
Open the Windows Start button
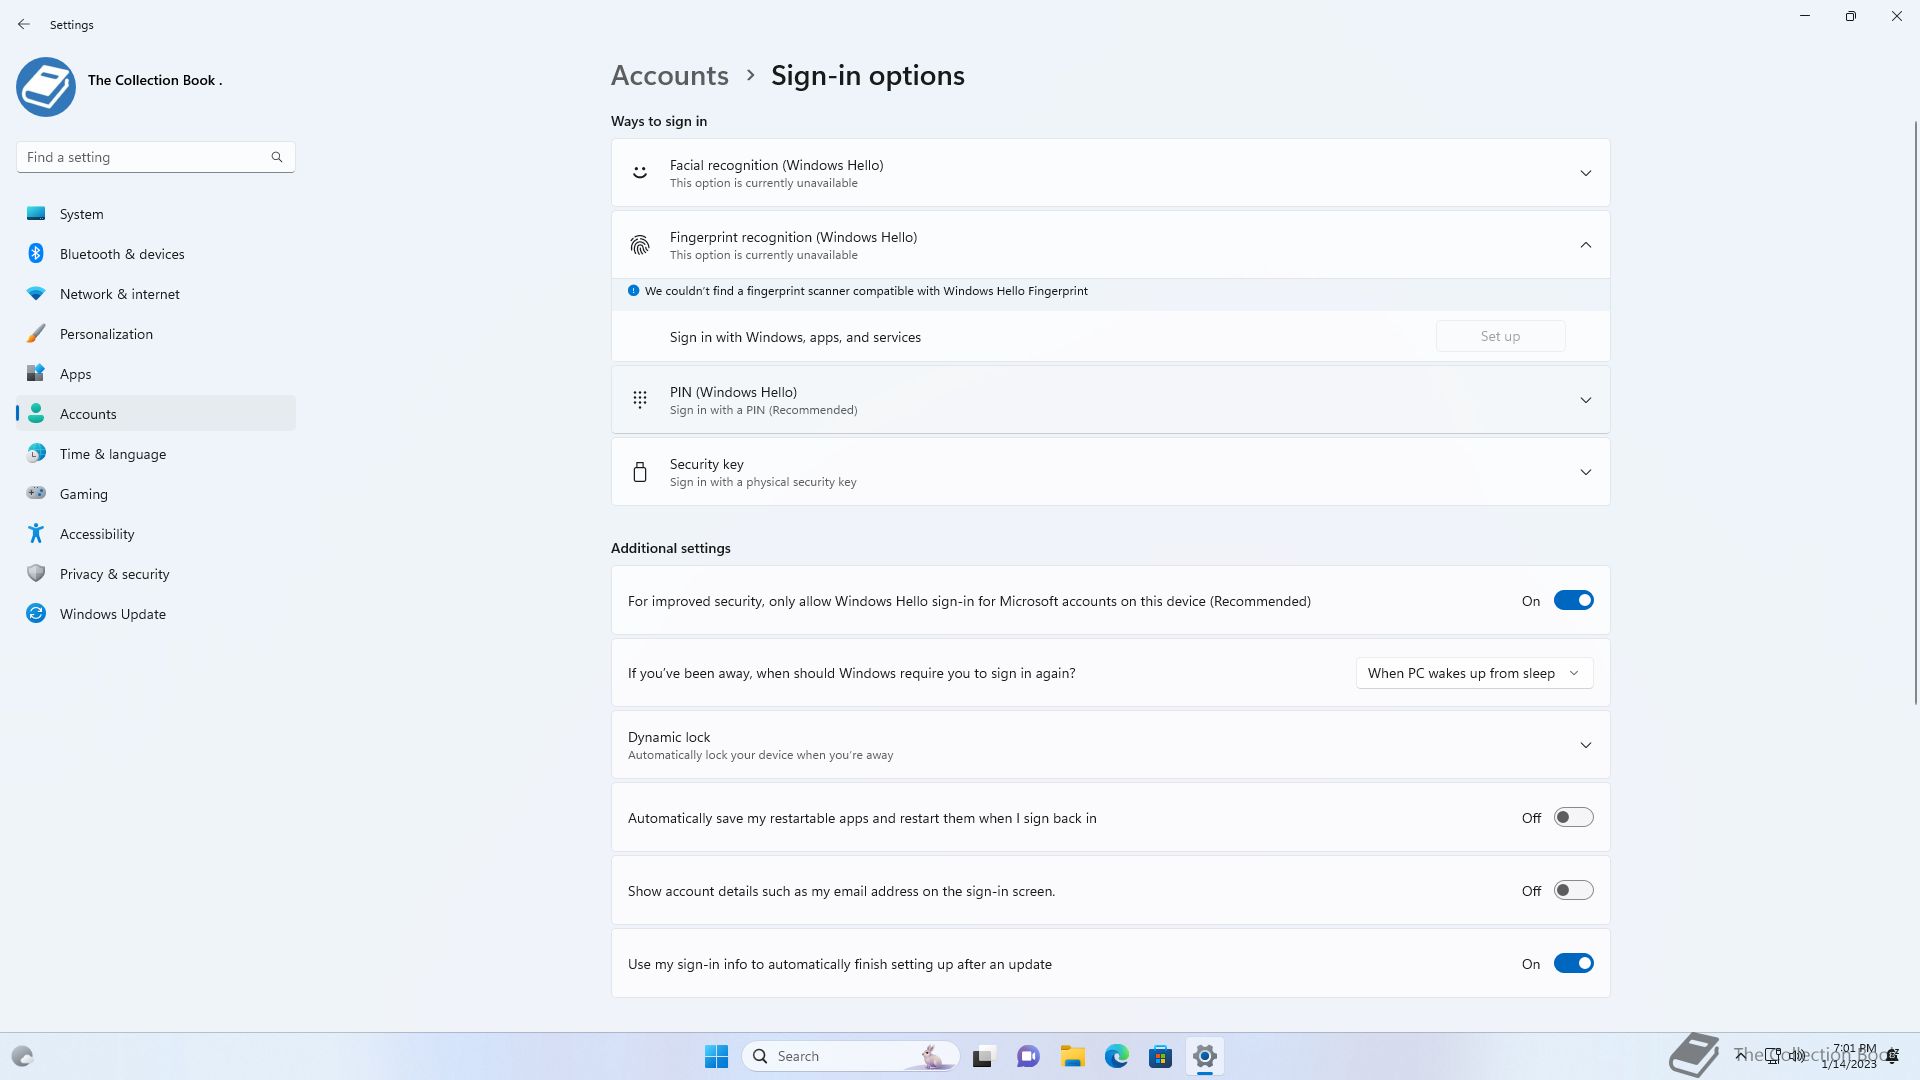pyautogui.click(x=717, y=1056)
